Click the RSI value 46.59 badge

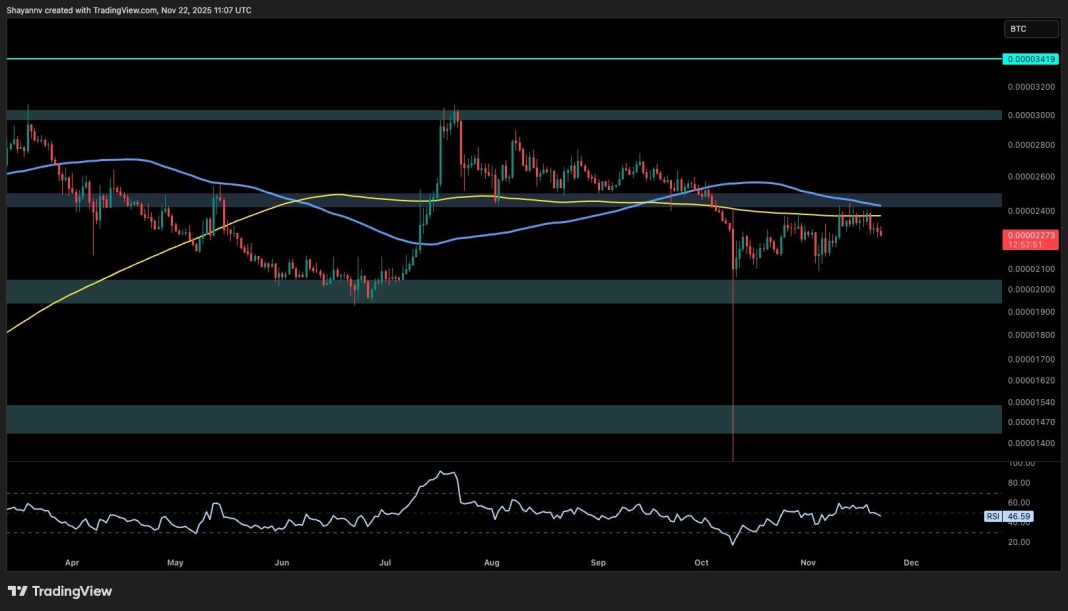coord(1020,515)
